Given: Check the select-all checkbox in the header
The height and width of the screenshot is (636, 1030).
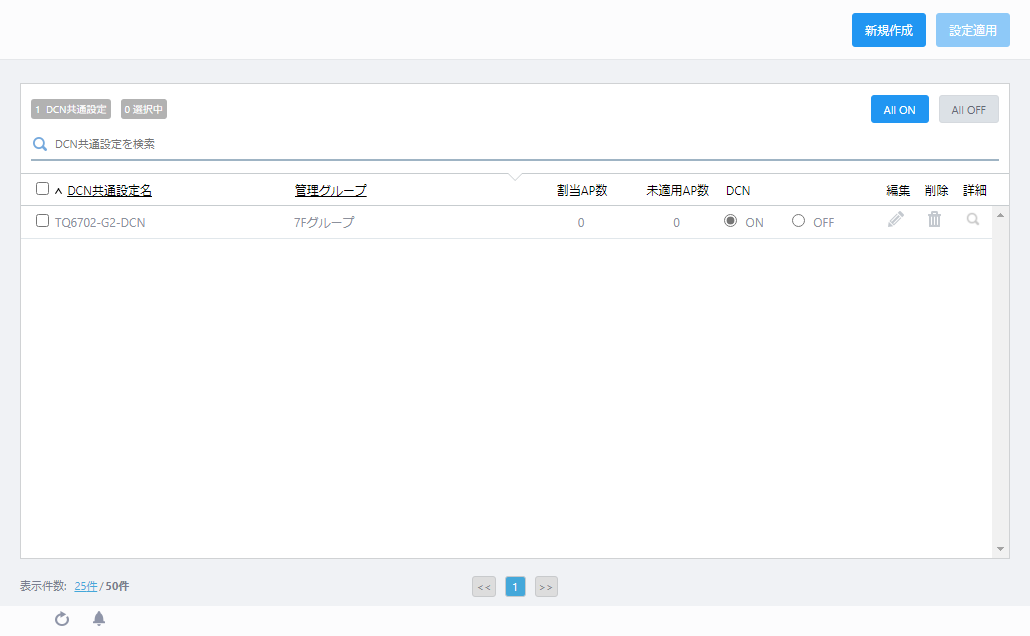Looking at the screenshot, I should [x=42, y=188].
